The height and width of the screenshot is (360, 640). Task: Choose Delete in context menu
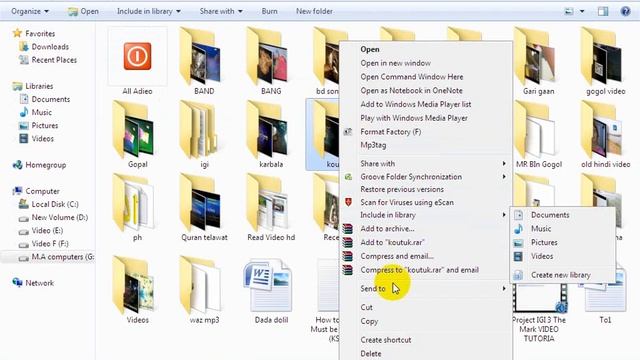click(371, 354)
